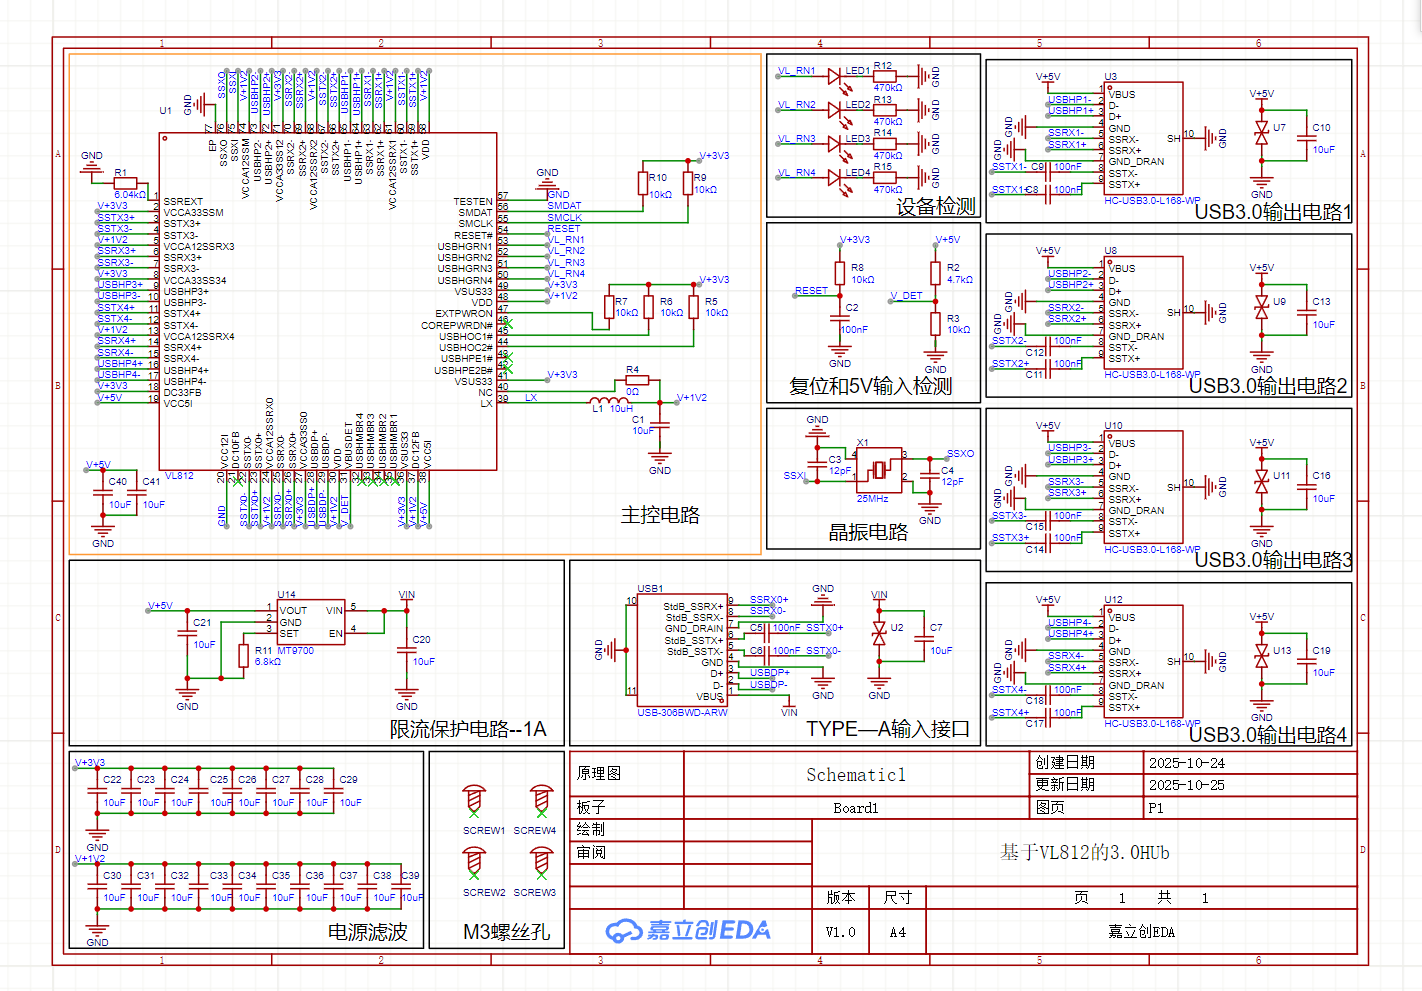Click the M3螺丝孔 section label
Screen dimensions: 1422x991
[506, 932]
